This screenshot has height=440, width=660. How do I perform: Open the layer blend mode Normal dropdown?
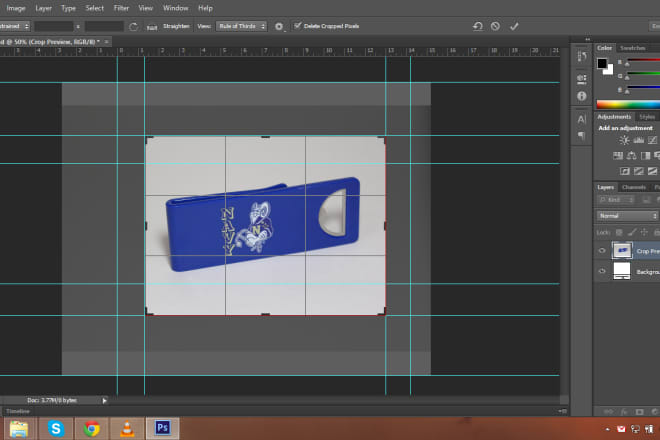627,216
